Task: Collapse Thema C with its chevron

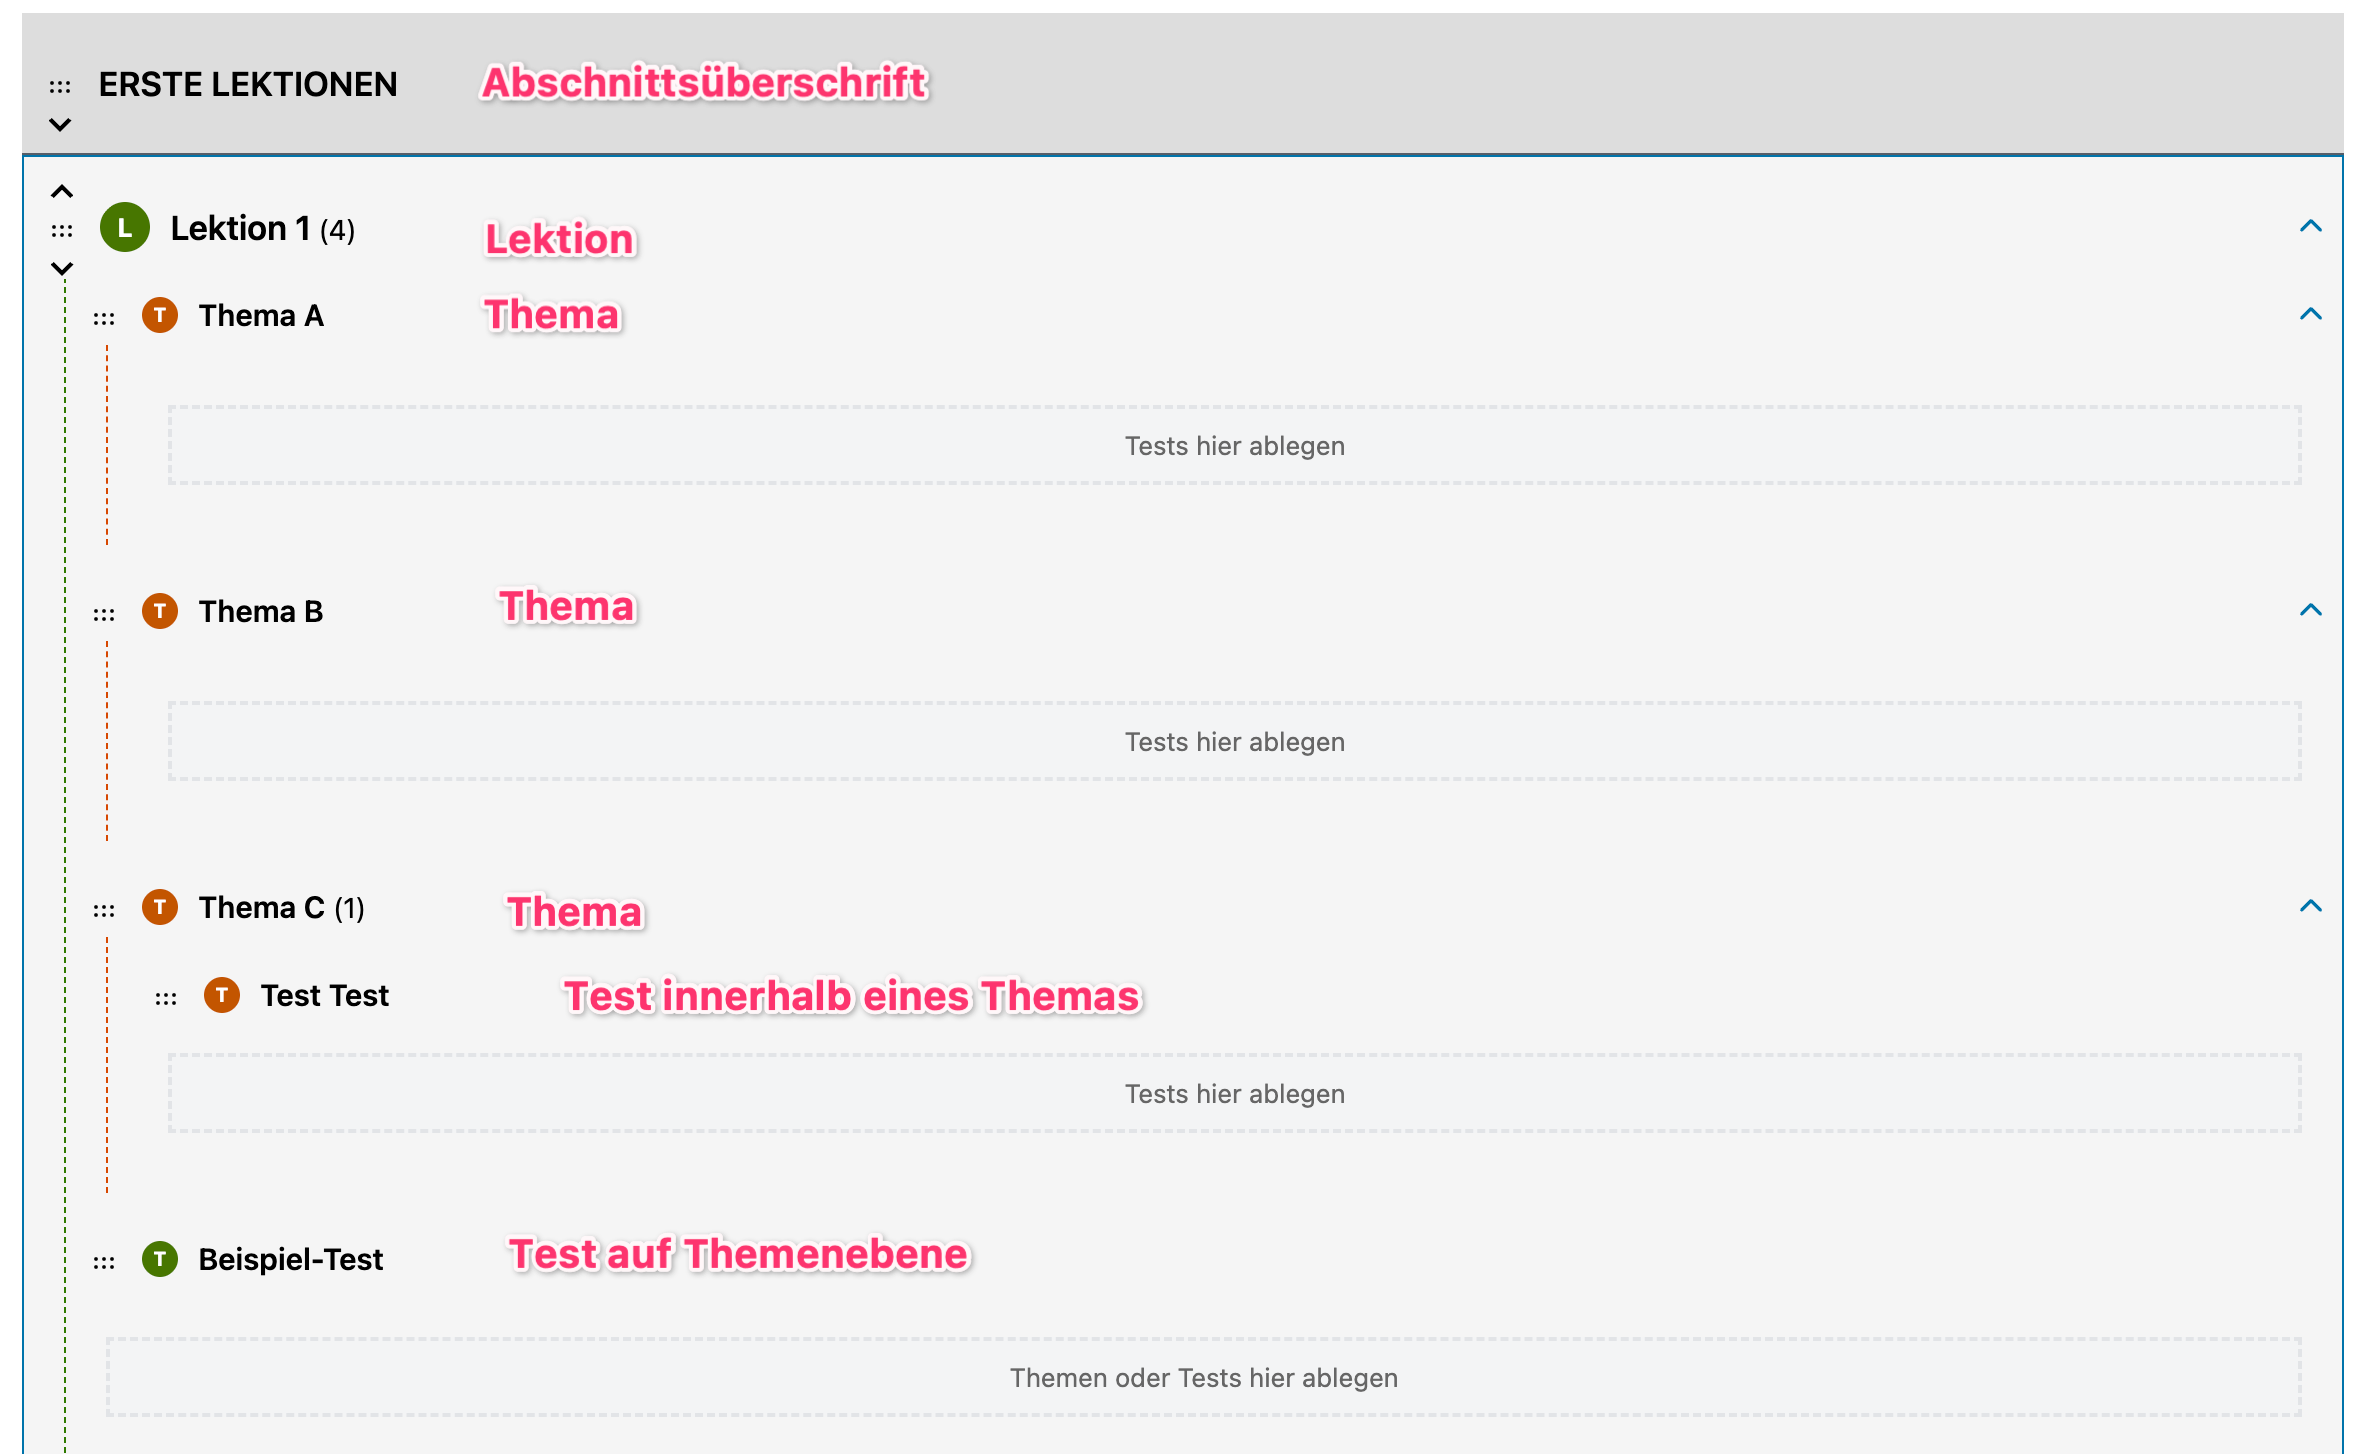Action: (x=2311, y=906)
